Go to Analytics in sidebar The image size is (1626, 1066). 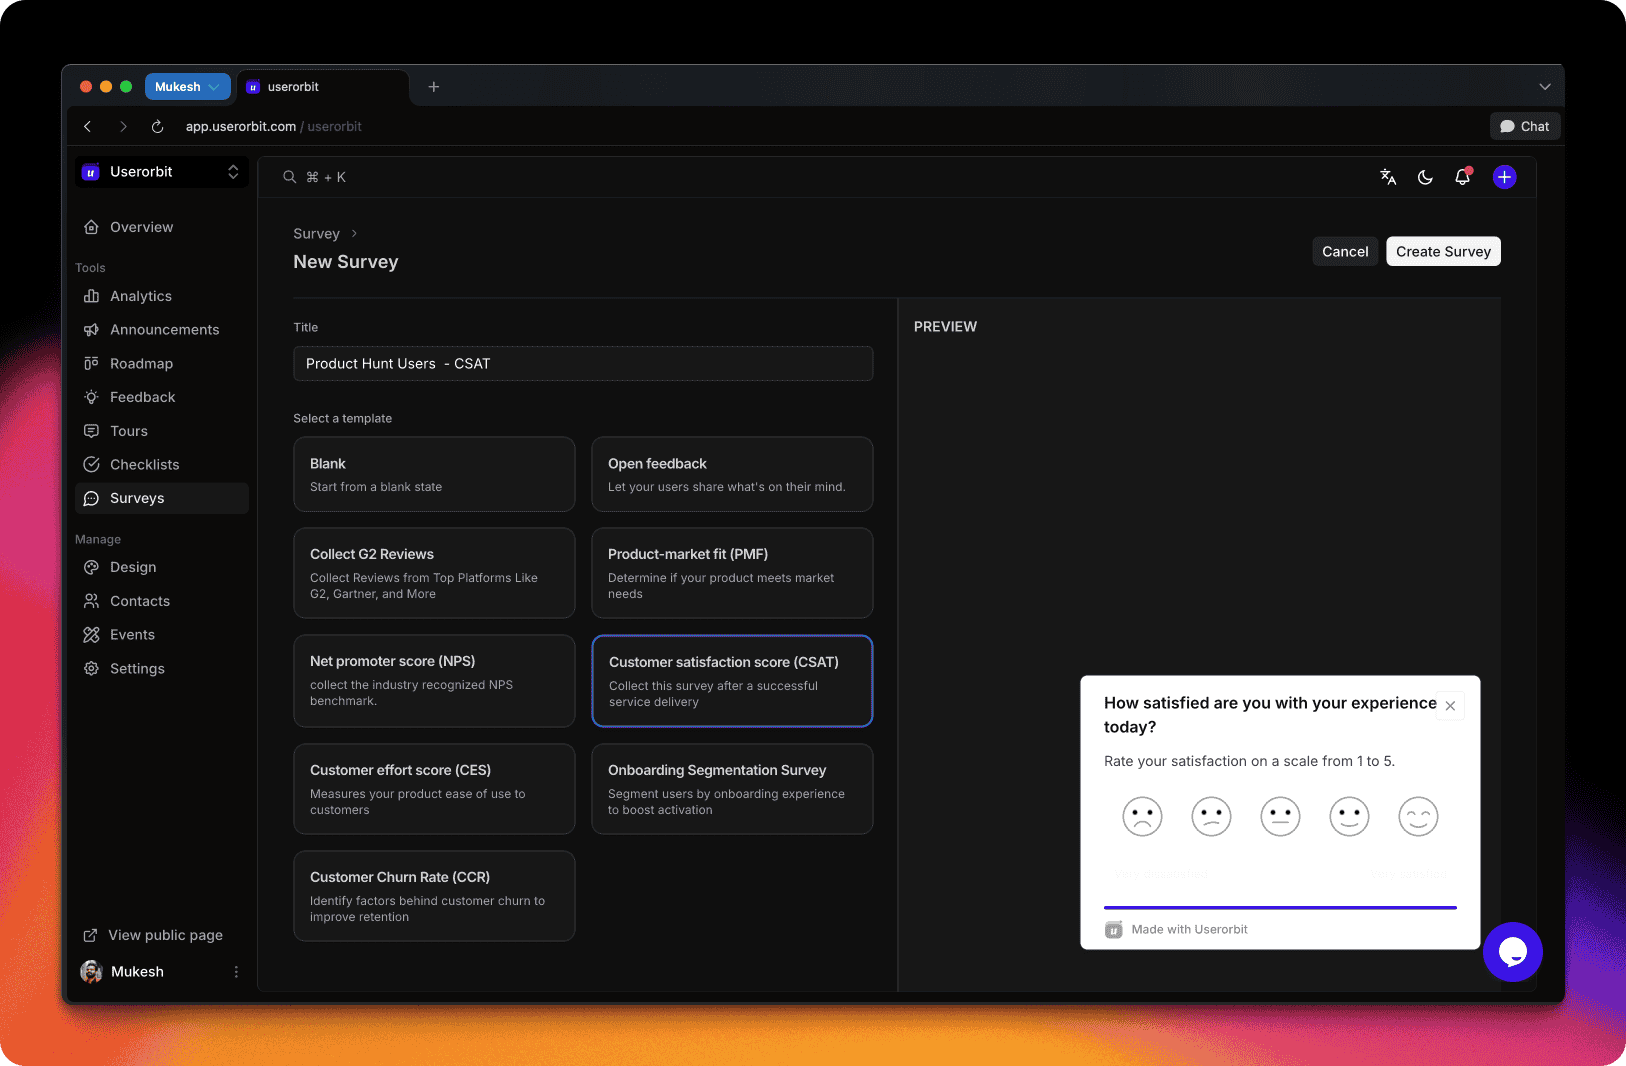(x=141, y=296)
